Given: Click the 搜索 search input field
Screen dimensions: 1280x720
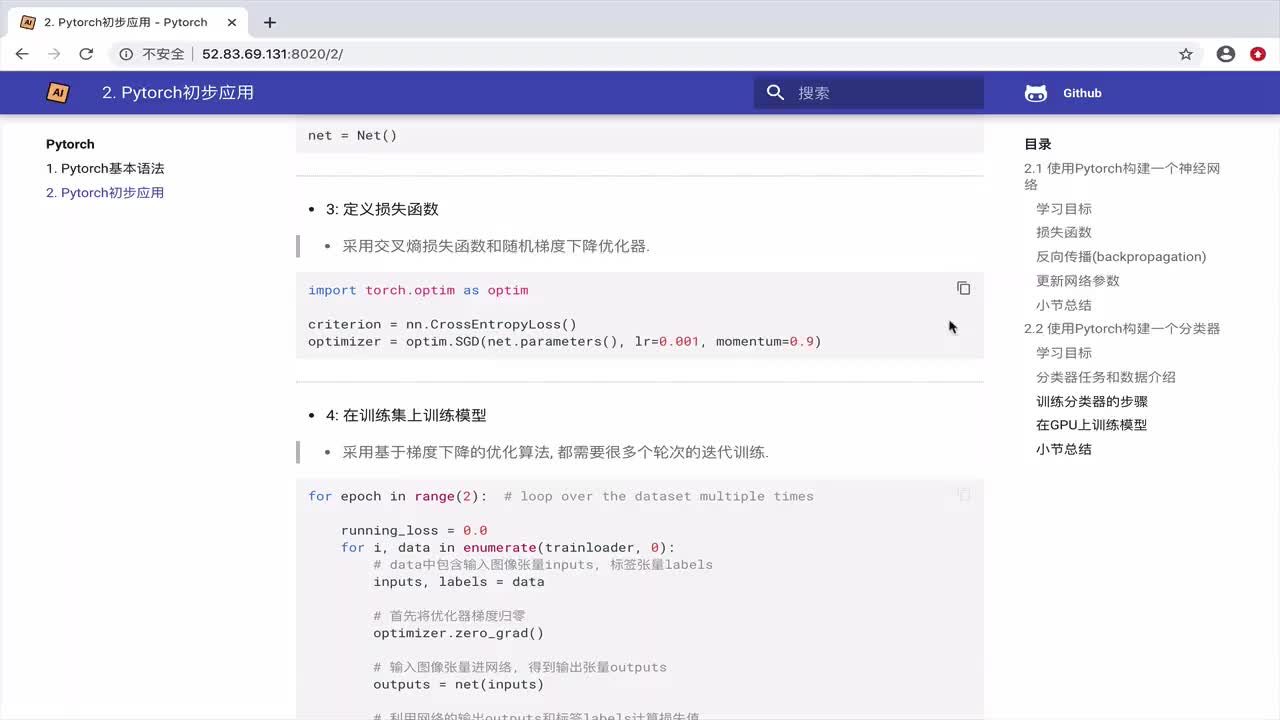Looking at the screenshot, I should (869, 92).
